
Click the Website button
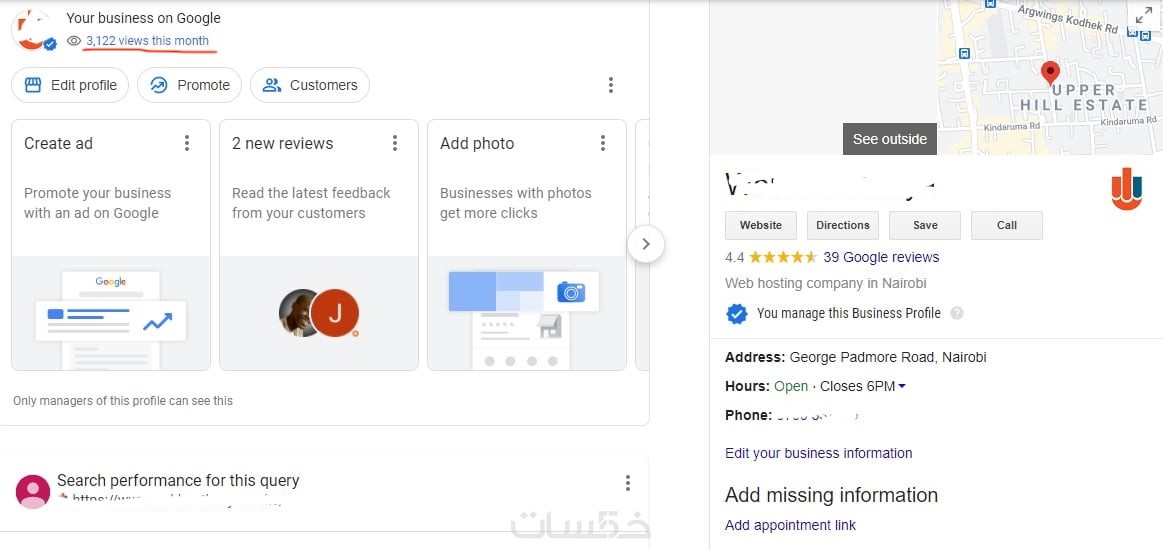pyautogui.click(x=761, y=225)
